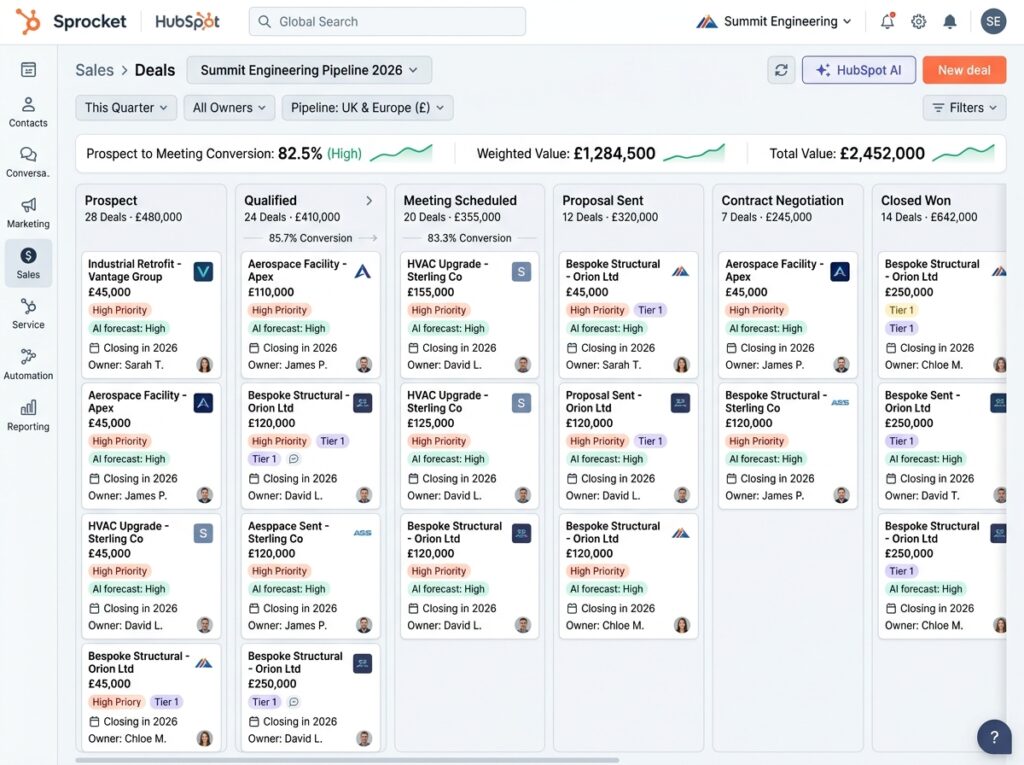Click the Proposal Sent column header
The height and width of the screenshot is (765, 1024).
tap(603, 201)
